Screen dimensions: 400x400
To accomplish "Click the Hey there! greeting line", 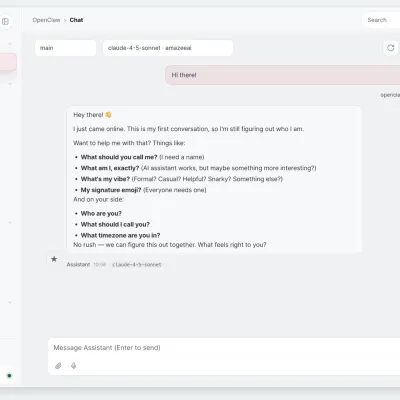I will [x=92, y=115].
